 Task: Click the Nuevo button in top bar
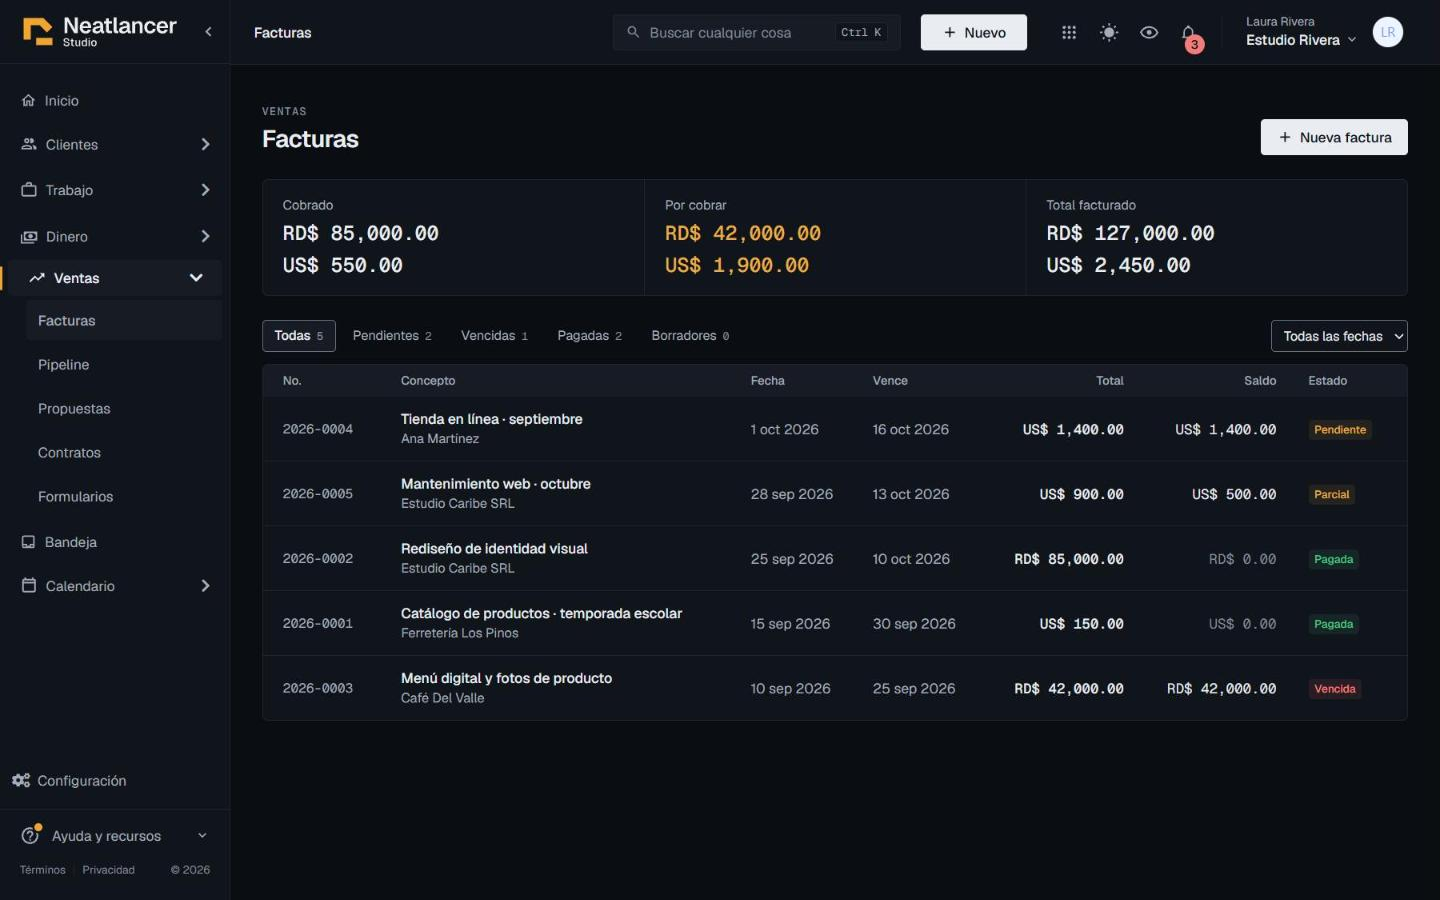974,32
